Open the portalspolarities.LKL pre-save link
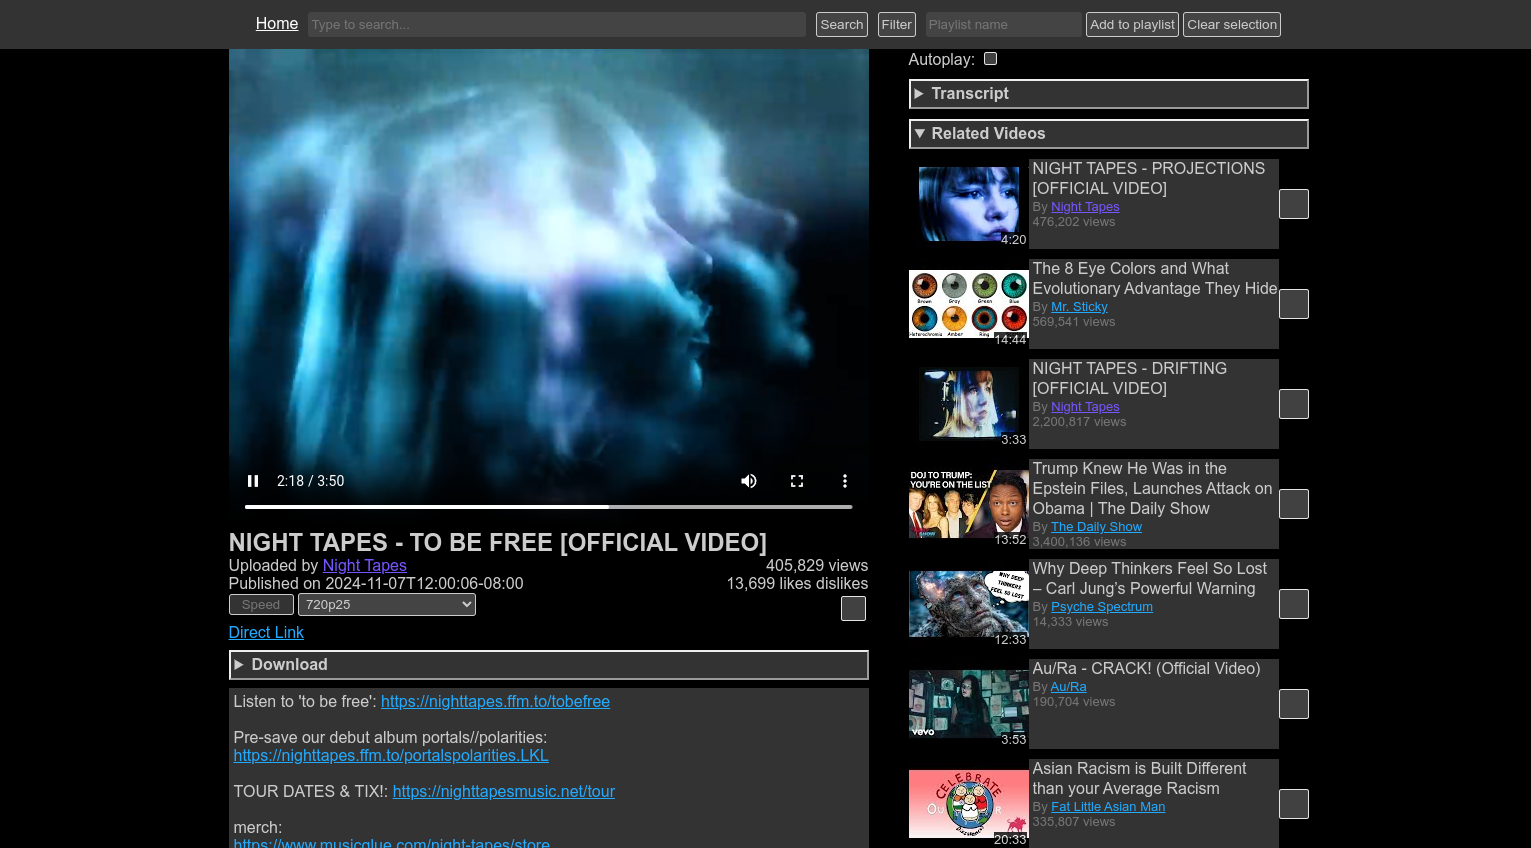Viewport: 1531px width, 848px height. [391, 756]
